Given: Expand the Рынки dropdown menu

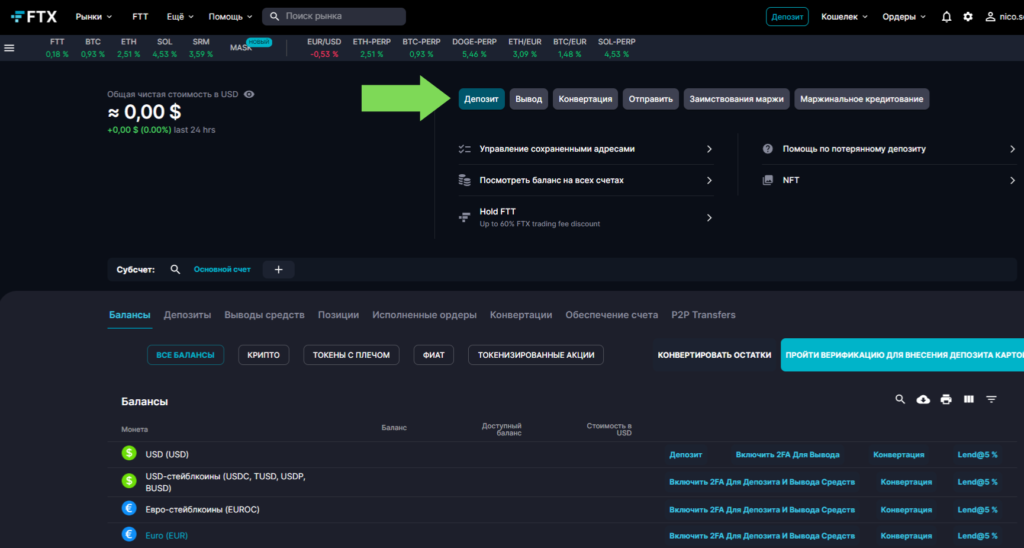Looking at the screenshot, I should point(94,17).
